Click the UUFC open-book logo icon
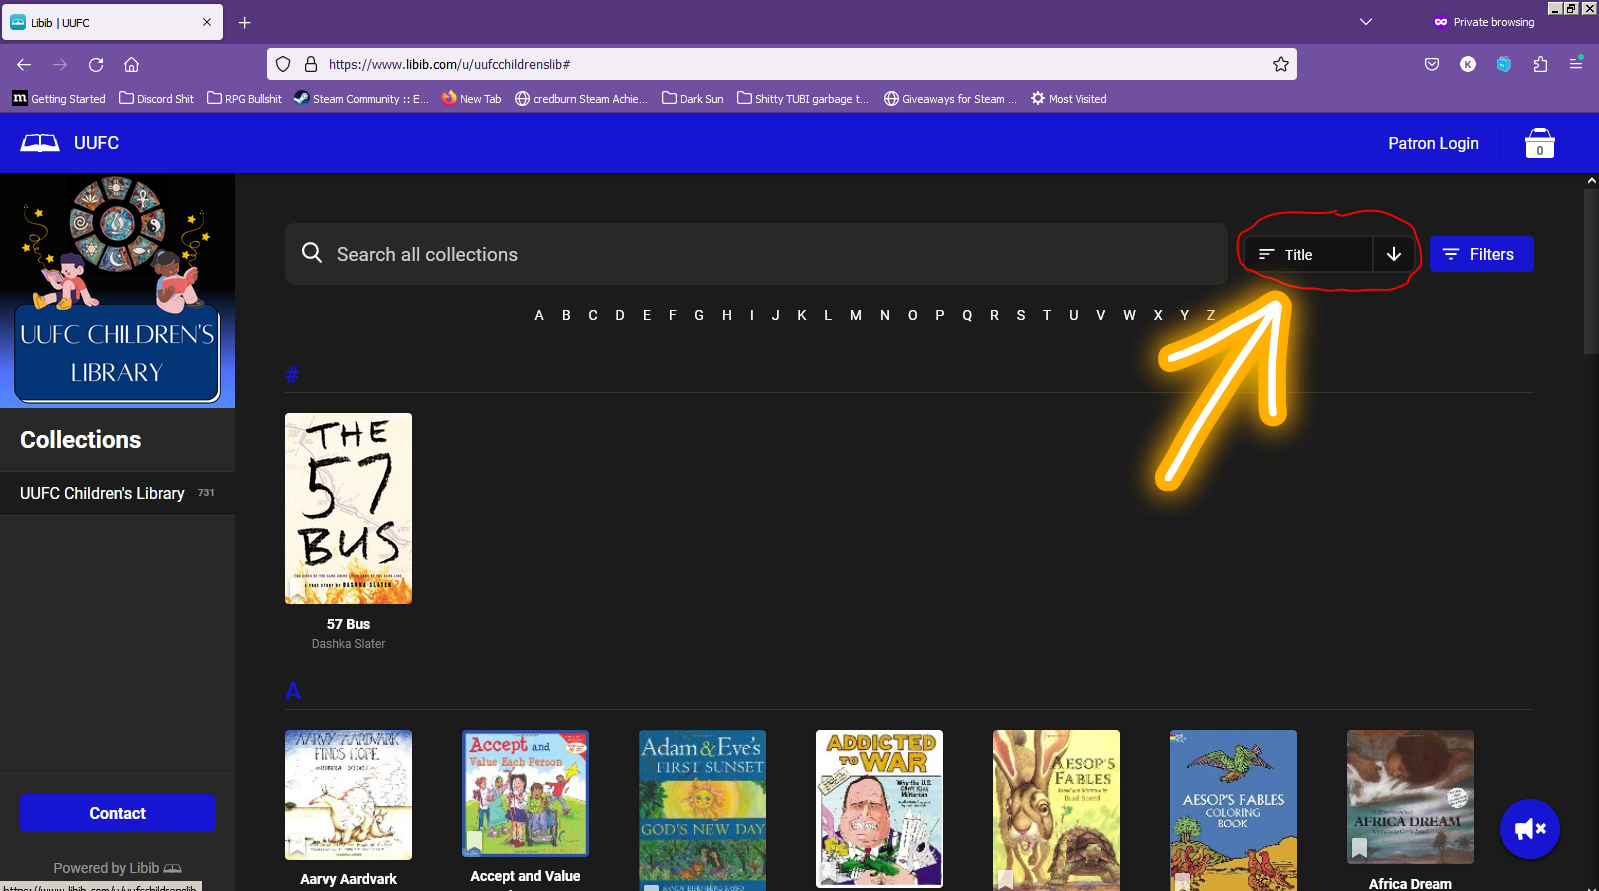This screenshot has height=891, width=1599. pos(40,143)
